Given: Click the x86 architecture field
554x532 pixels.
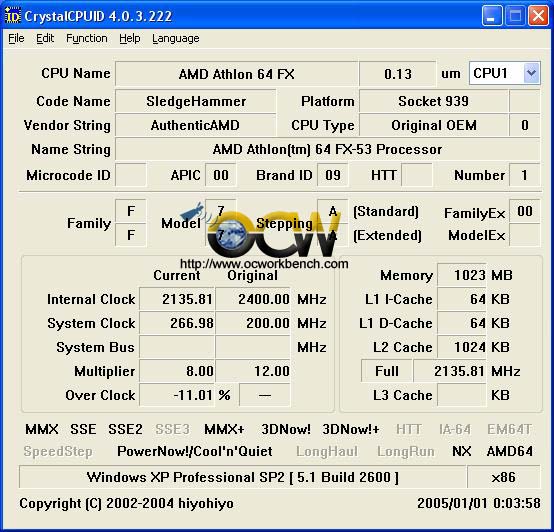Looking at the screenshot, I should click(503, 477).
